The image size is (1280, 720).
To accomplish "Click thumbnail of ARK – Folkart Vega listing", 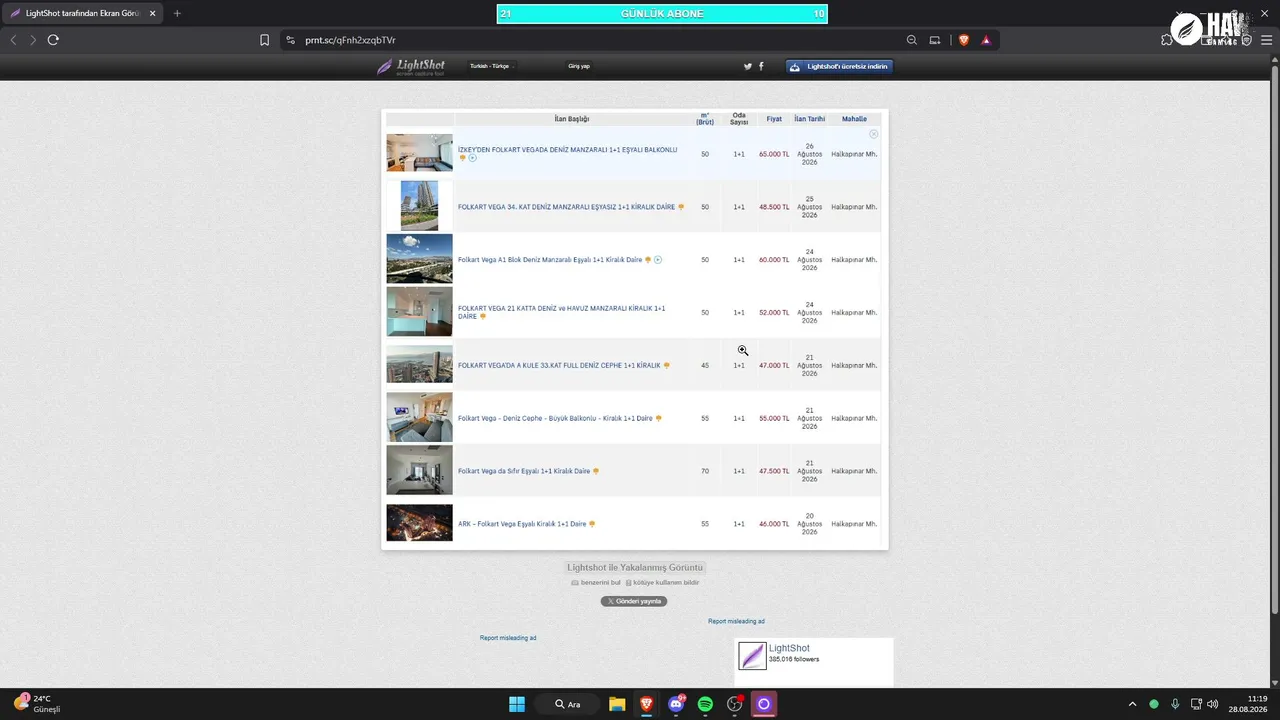I will [419, 523].
